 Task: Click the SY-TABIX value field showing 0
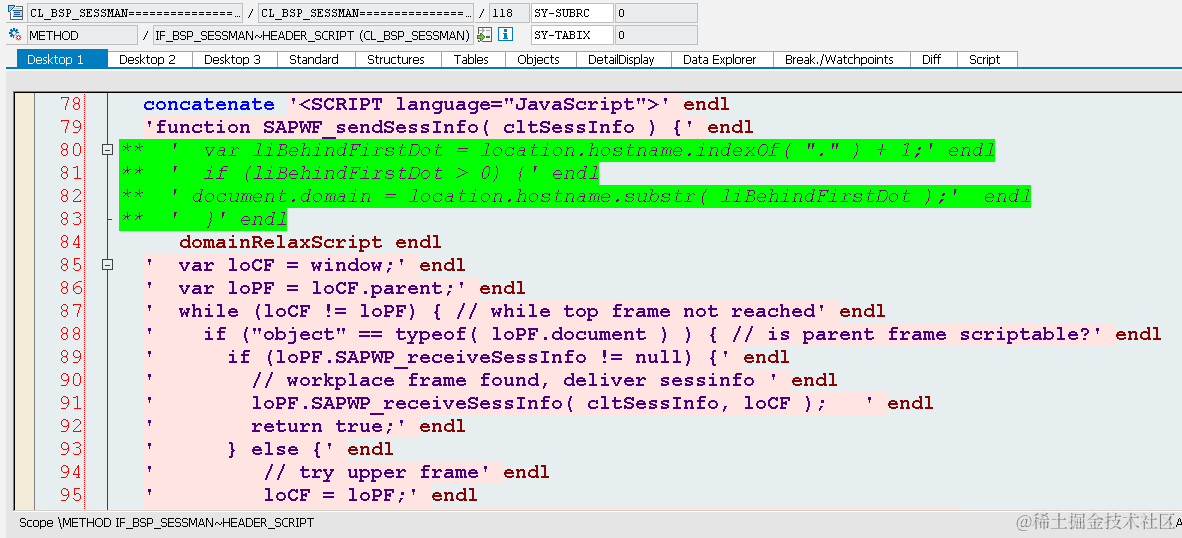pyautogui.click(x=656, y=35)
